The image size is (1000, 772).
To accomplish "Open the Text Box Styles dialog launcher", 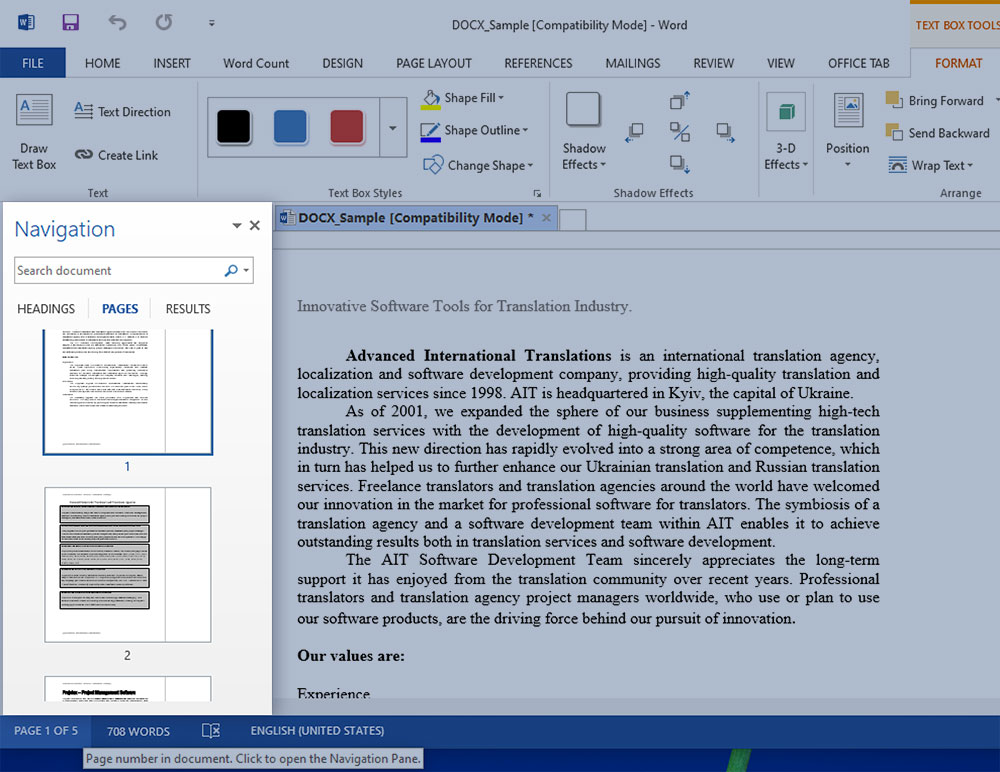I will 538,193.
